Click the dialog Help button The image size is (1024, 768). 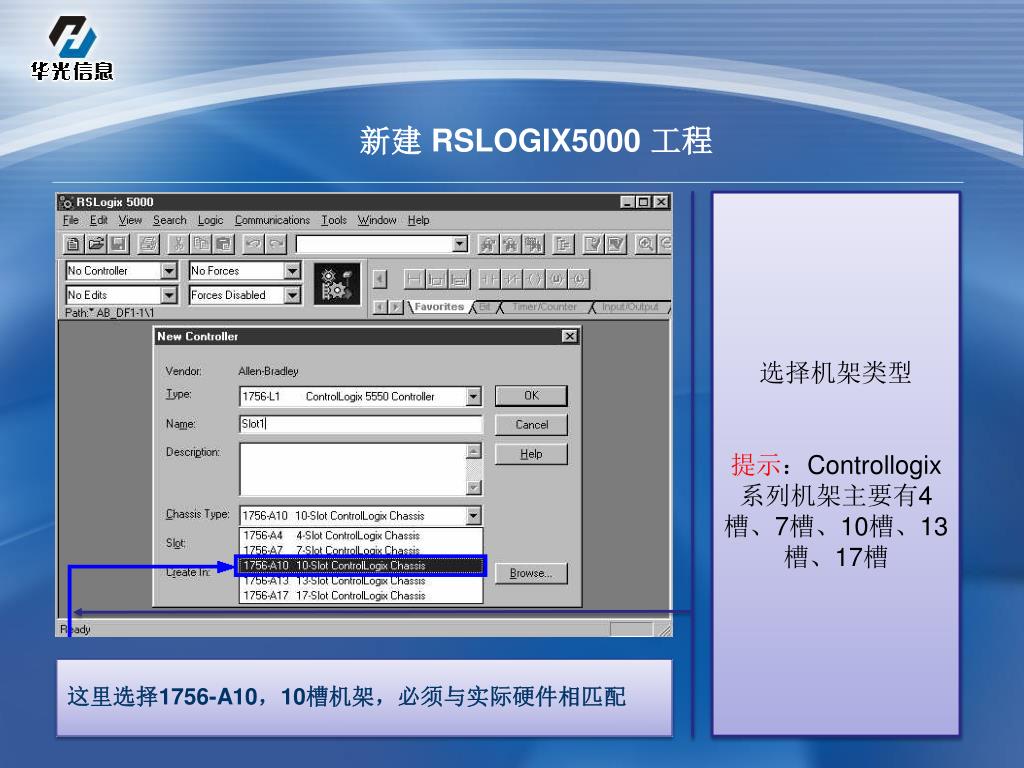(x=531, y=455)
